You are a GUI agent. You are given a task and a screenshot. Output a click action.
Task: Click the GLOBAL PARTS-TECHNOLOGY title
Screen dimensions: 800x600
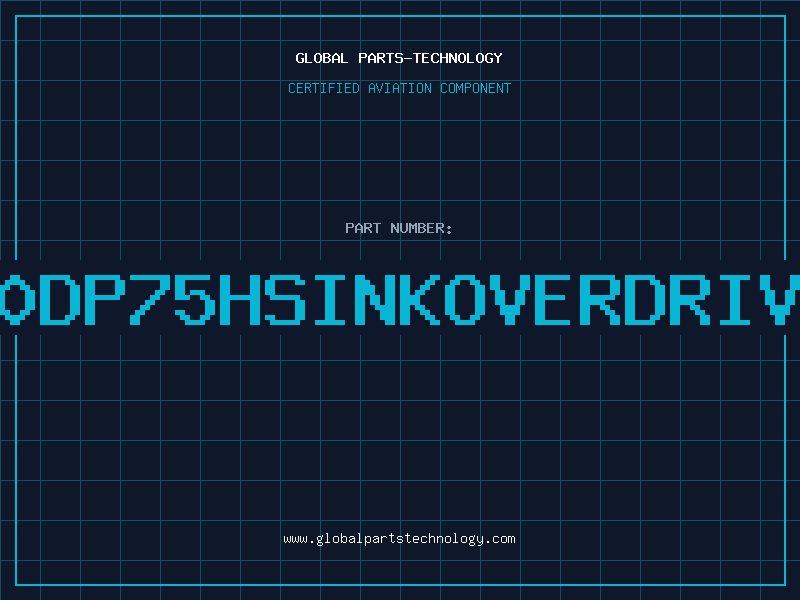click(399, 58)
